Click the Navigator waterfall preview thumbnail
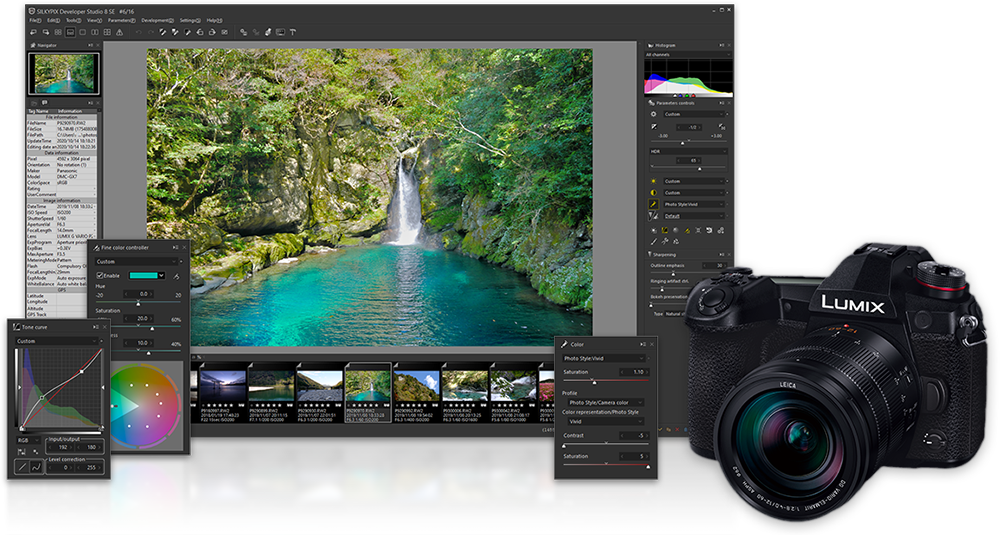1000x535 pixels. (64, 73)
